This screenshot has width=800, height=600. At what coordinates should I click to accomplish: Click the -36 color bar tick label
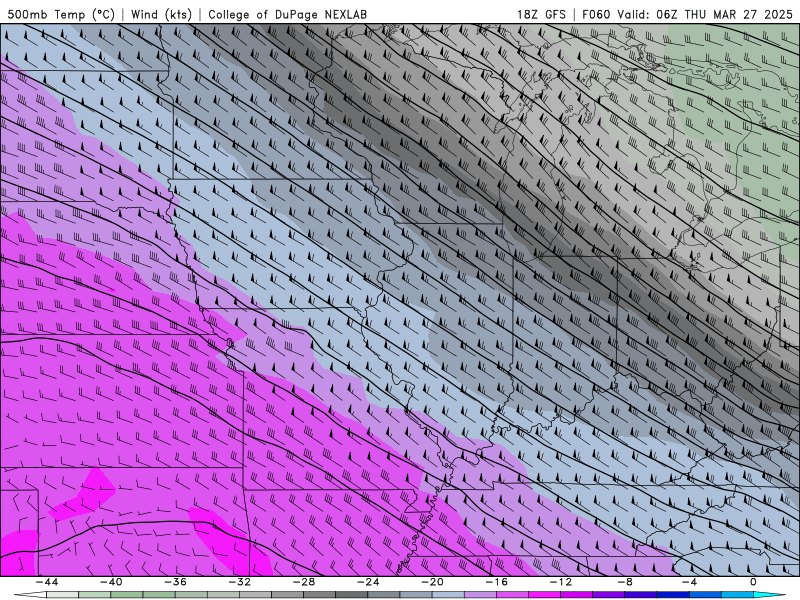coord(176,582)
